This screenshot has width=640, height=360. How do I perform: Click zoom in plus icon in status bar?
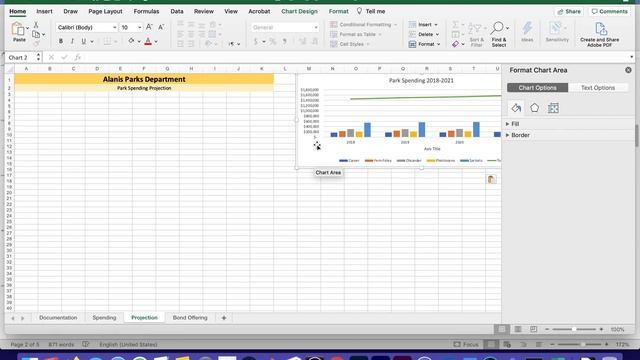601,329
